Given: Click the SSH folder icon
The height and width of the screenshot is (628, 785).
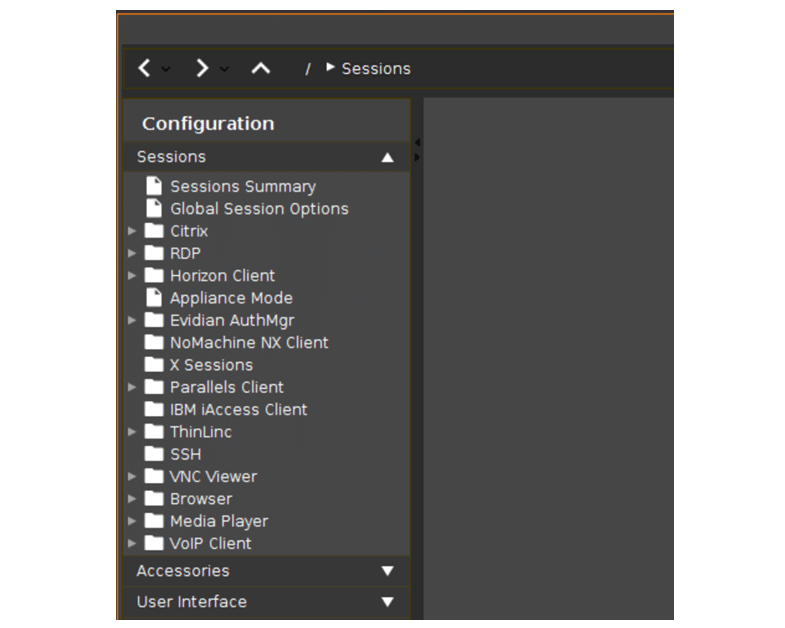Looking at the screenshot, I should click(154, 454).
